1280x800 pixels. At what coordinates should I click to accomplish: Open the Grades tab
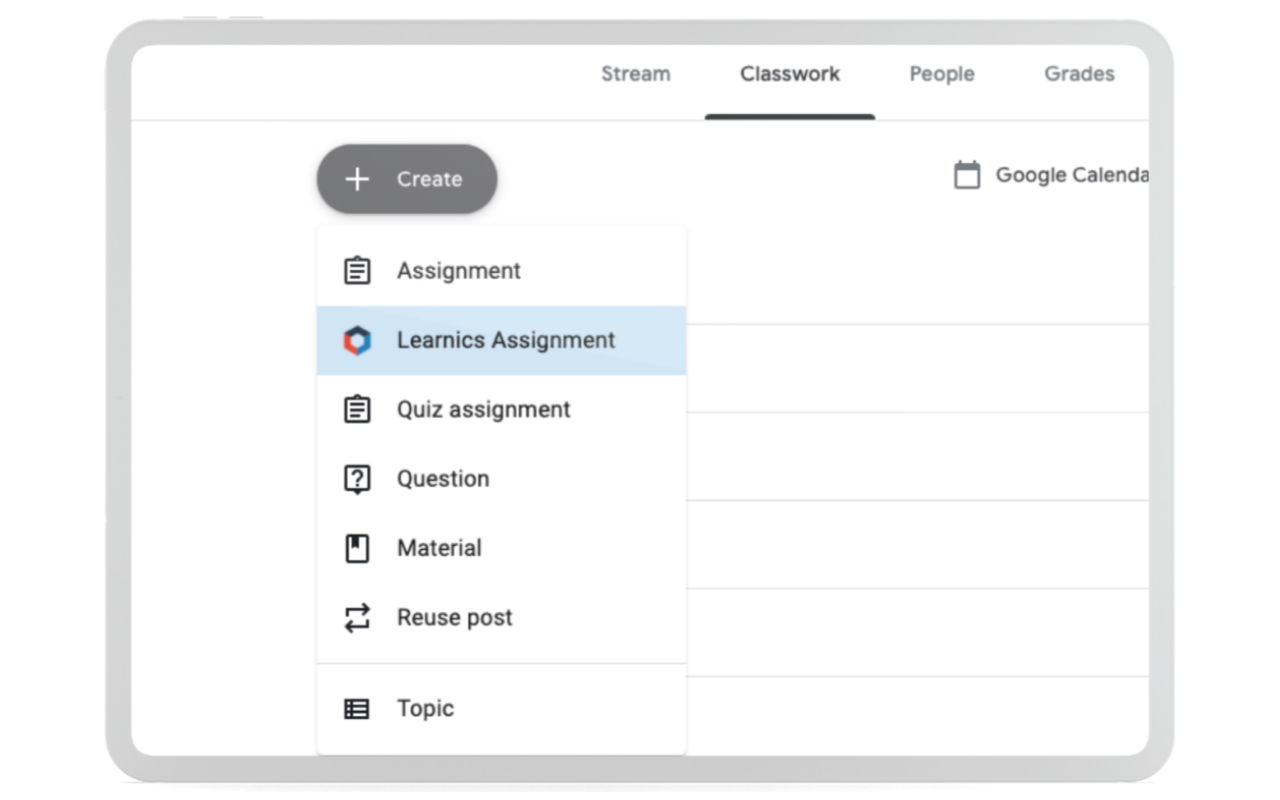(x=1079, y=74)
